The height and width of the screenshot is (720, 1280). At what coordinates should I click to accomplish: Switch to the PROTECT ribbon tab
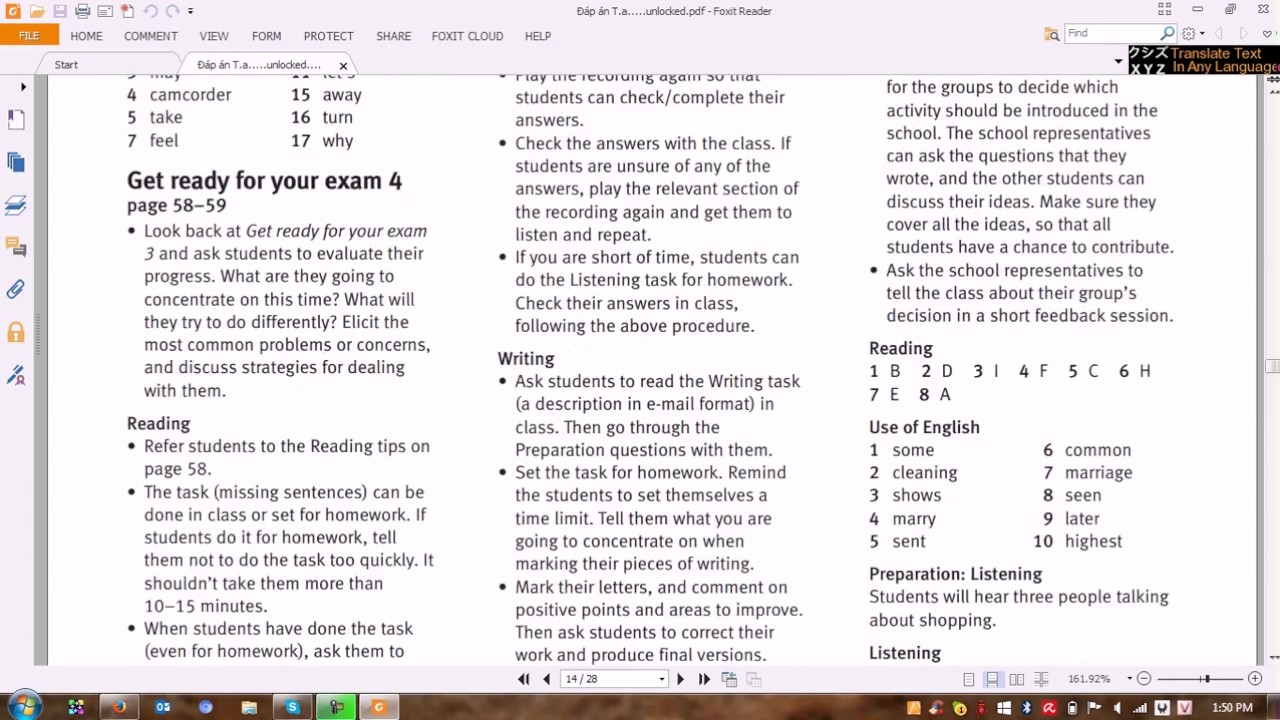click(x=329, y=36)
